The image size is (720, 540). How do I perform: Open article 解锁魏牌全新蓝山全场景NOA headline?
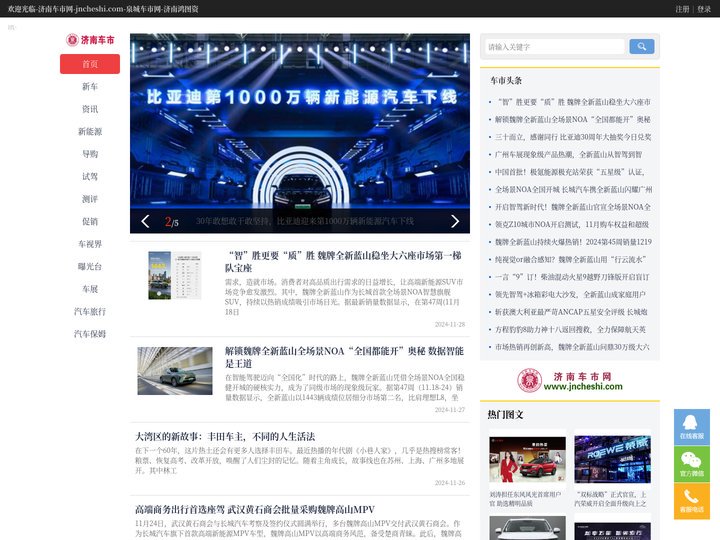(x=344, y=357)
